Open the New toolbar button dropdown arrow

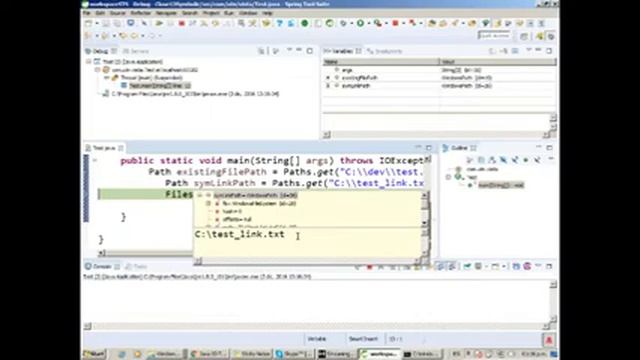[97, 24]
